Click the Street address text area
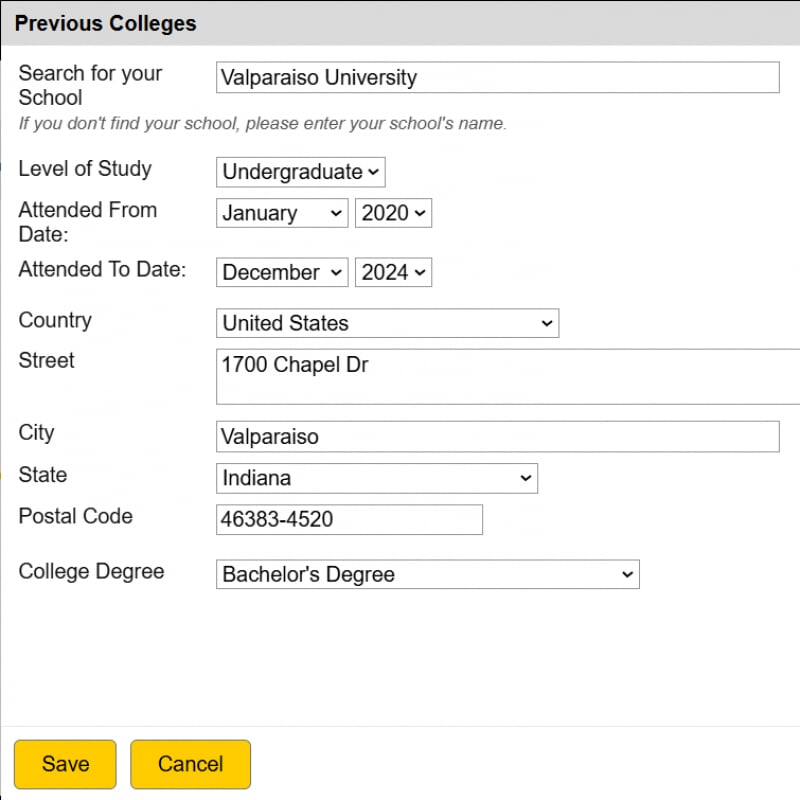This screenshot has width=800, height=800. [x=508, y=377]
